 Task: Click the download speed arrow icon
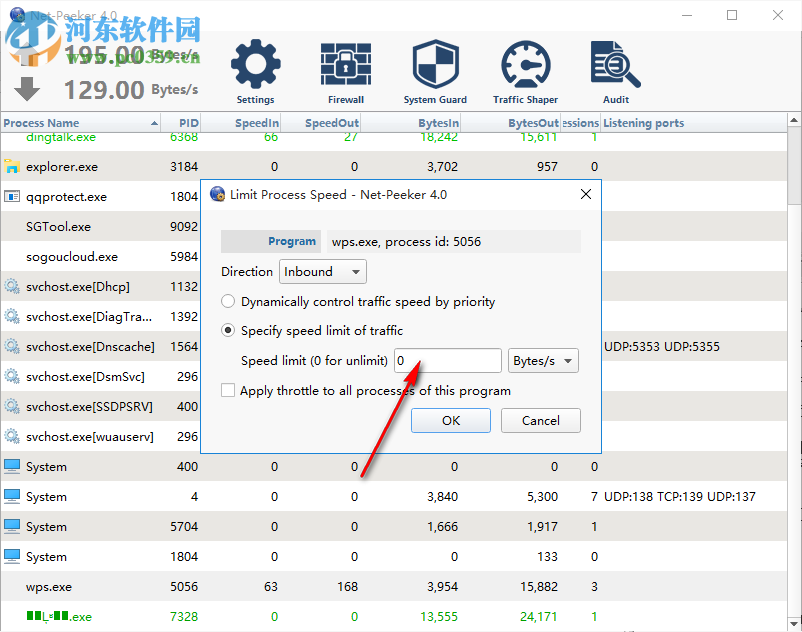click(27, 90)
